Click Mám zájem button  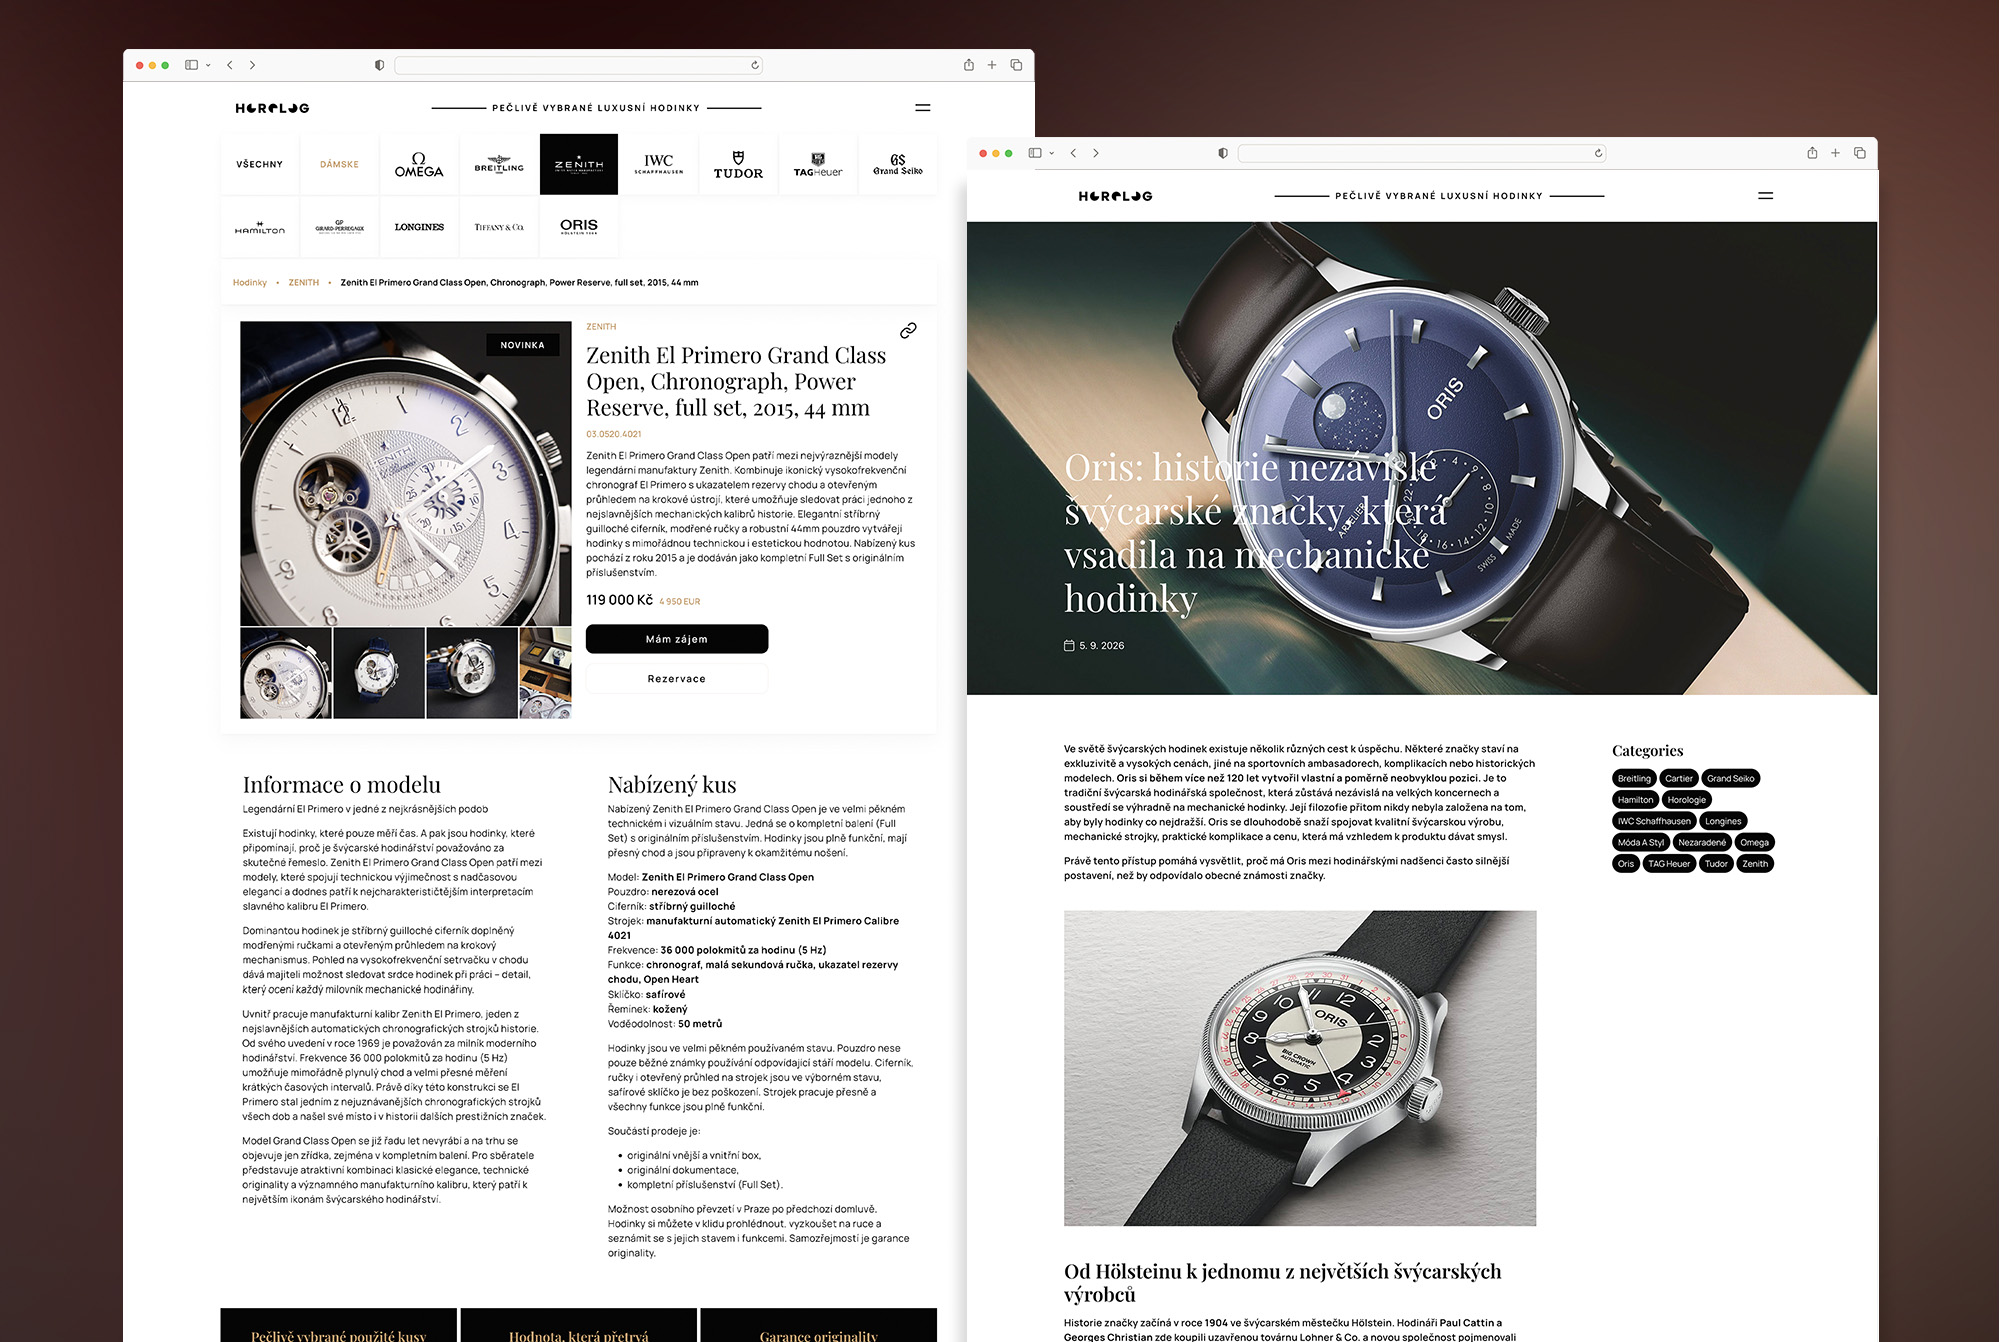tap(677, 639)
